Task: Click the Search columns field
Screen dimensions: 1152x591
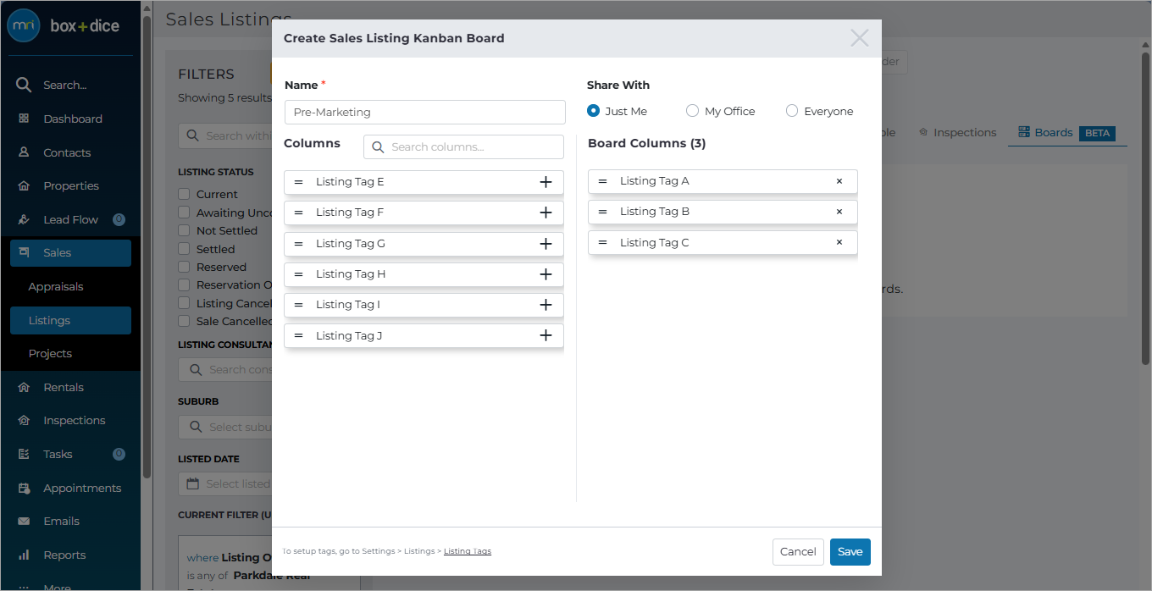Action: 464,147
